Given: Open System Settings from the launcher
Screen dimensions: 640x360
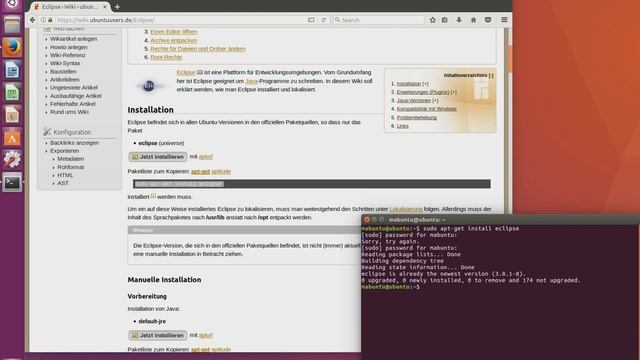Looking at the screenshot, I should (x=12, y=160).
